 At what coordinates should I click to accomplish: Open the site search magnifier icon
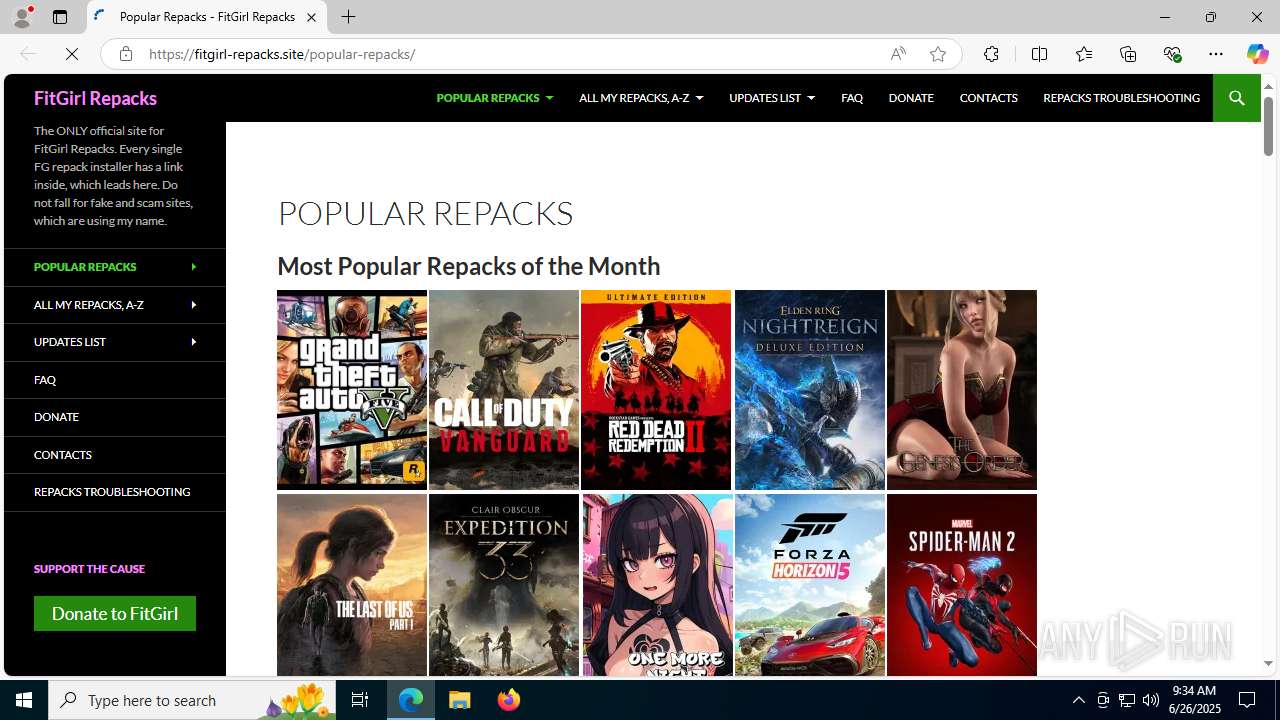click(1236, 98)
